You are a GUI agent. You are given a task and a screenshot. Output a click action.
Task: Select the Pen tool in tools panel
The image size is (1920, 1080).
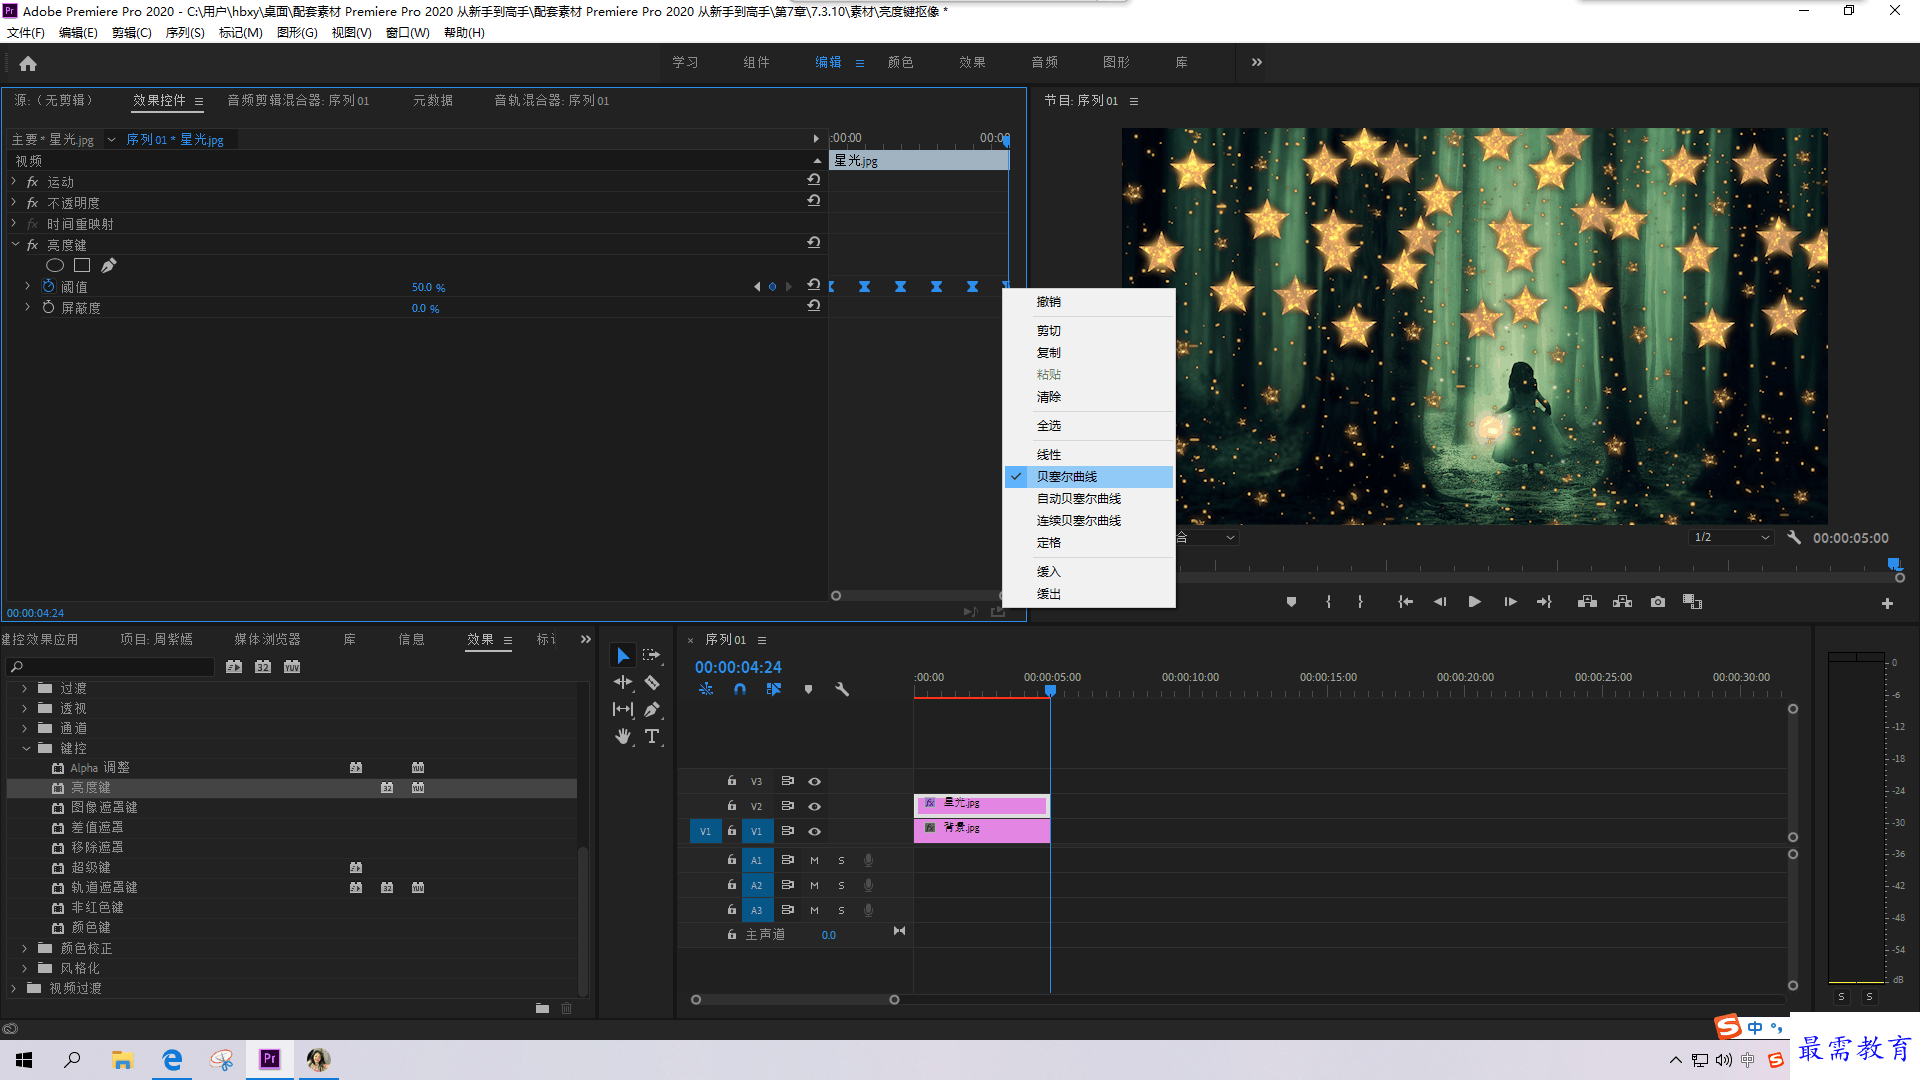coord(652,709)
